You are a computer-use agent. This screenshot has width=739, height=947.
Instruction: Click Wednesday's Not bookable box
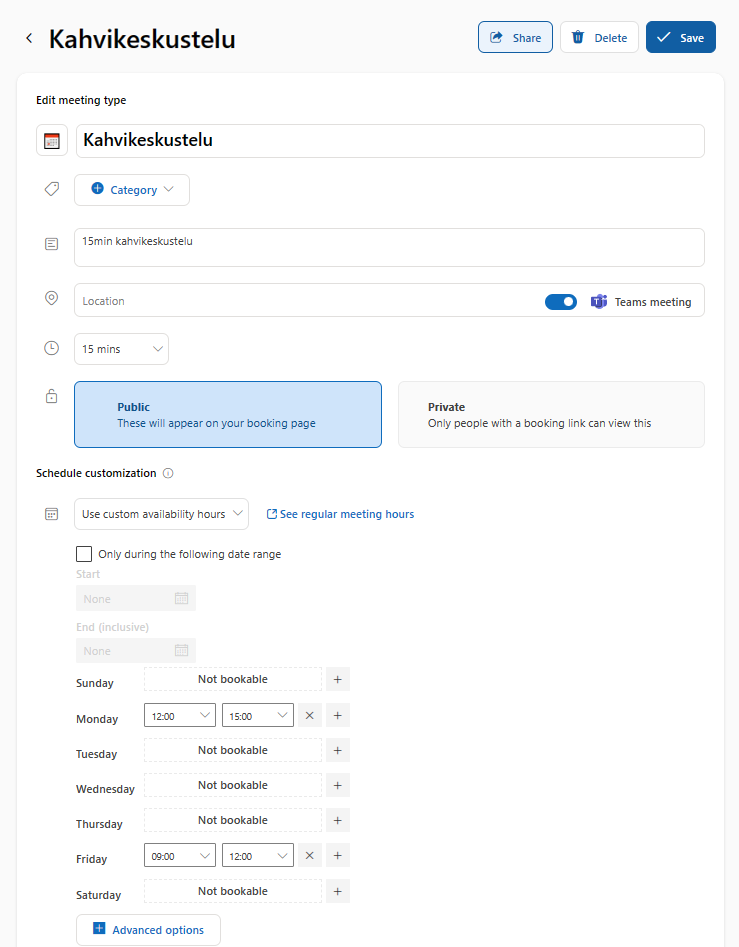click(x=233, y=785)
